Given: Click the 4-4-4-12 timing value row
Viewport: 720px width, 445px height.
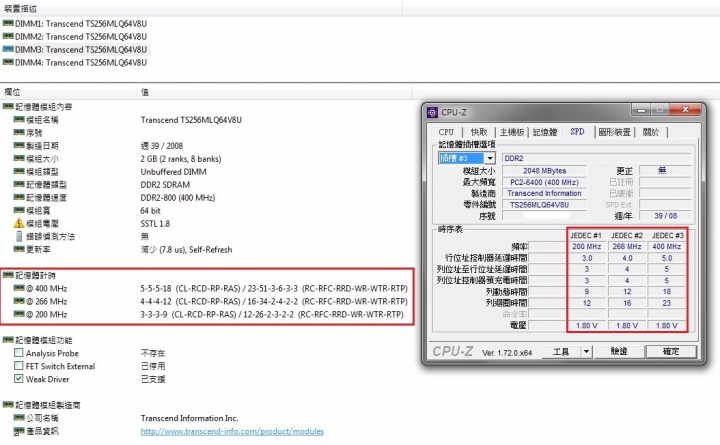Looking at the screenshot, I should (274, 301).
